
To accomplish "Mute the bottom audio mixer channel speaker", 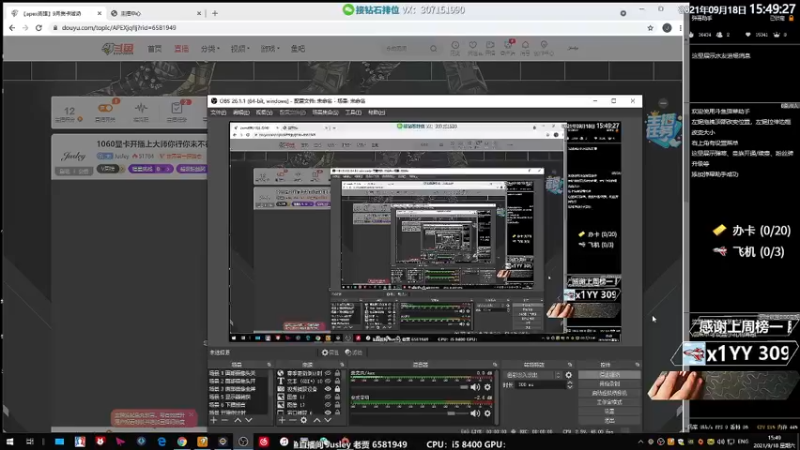I will pos(475,413).
